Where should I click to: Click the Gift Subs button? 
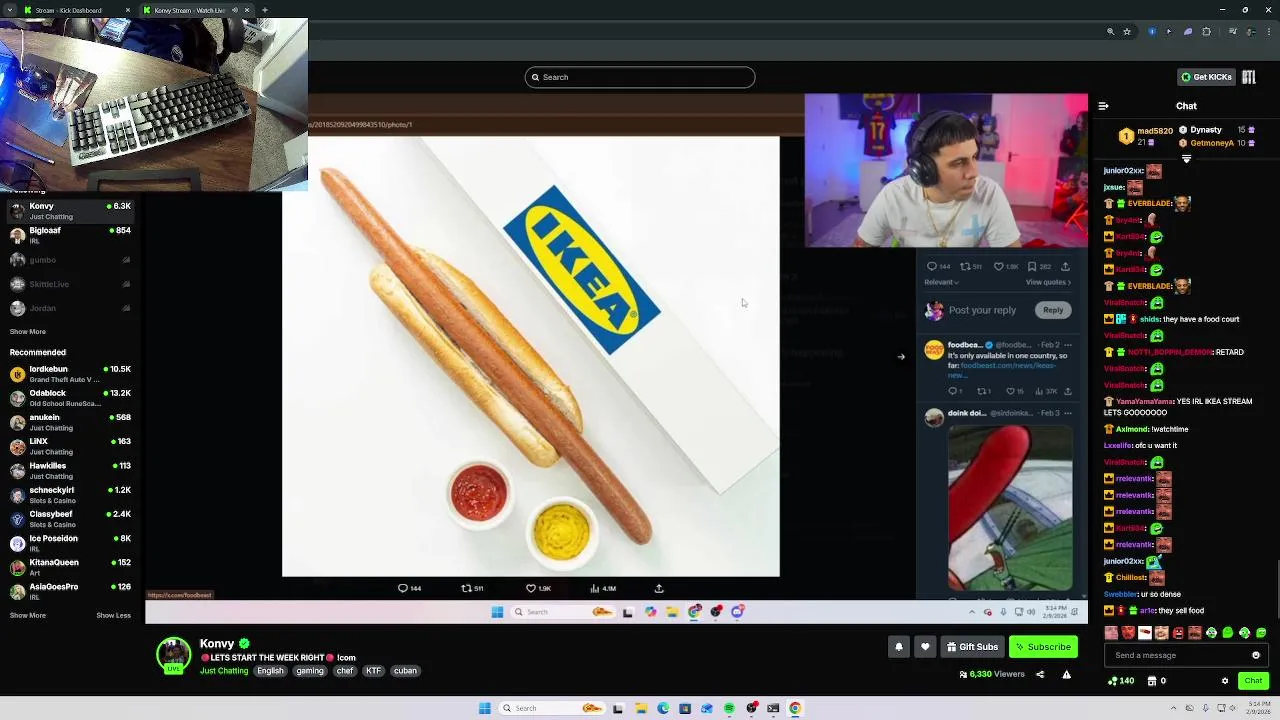972,647
